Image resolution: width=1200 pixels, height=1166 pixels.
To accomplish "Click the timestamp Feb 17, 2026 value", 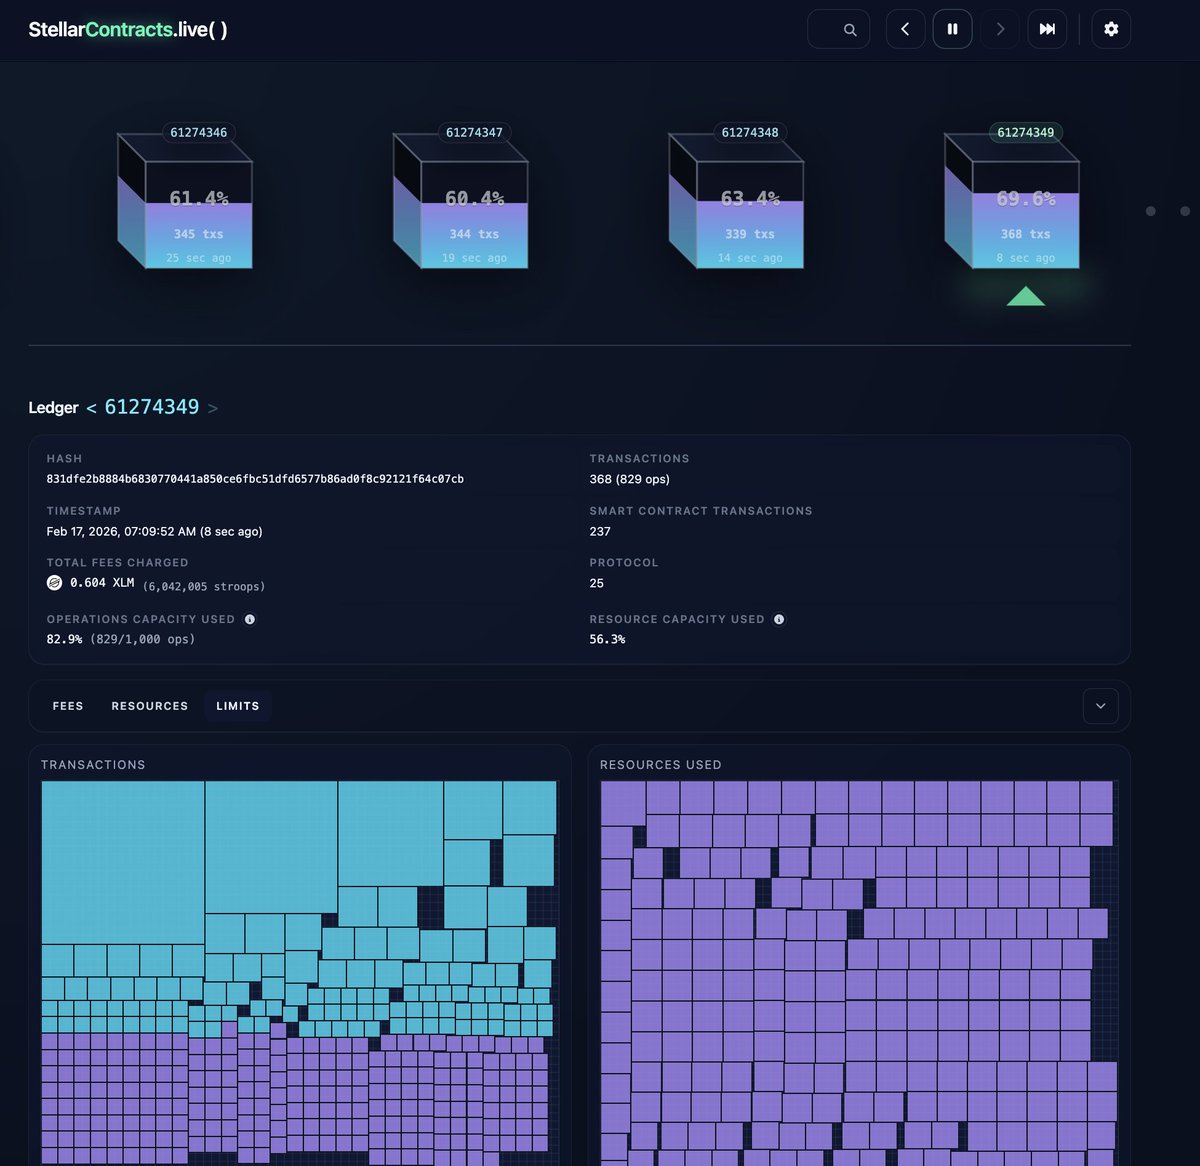I will pyautogui.click(x=154, y=531).
